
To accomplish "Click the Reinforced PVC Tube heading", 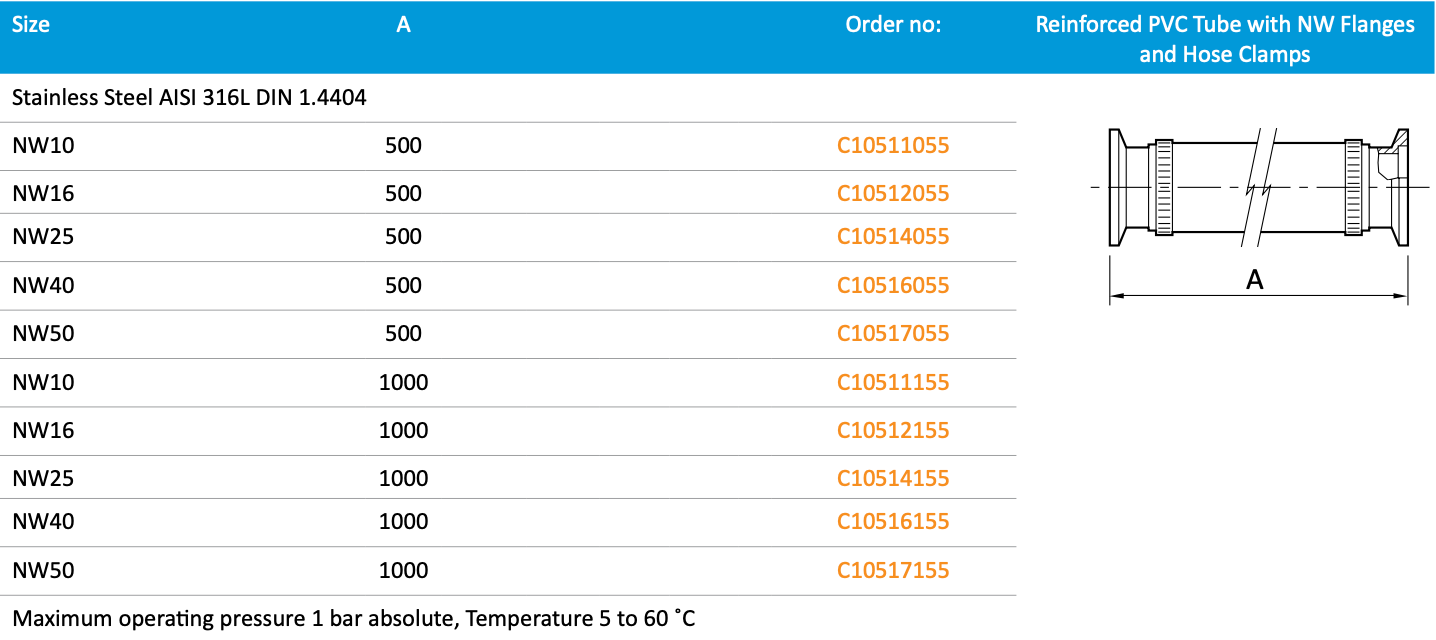I will pos(1225,38).
